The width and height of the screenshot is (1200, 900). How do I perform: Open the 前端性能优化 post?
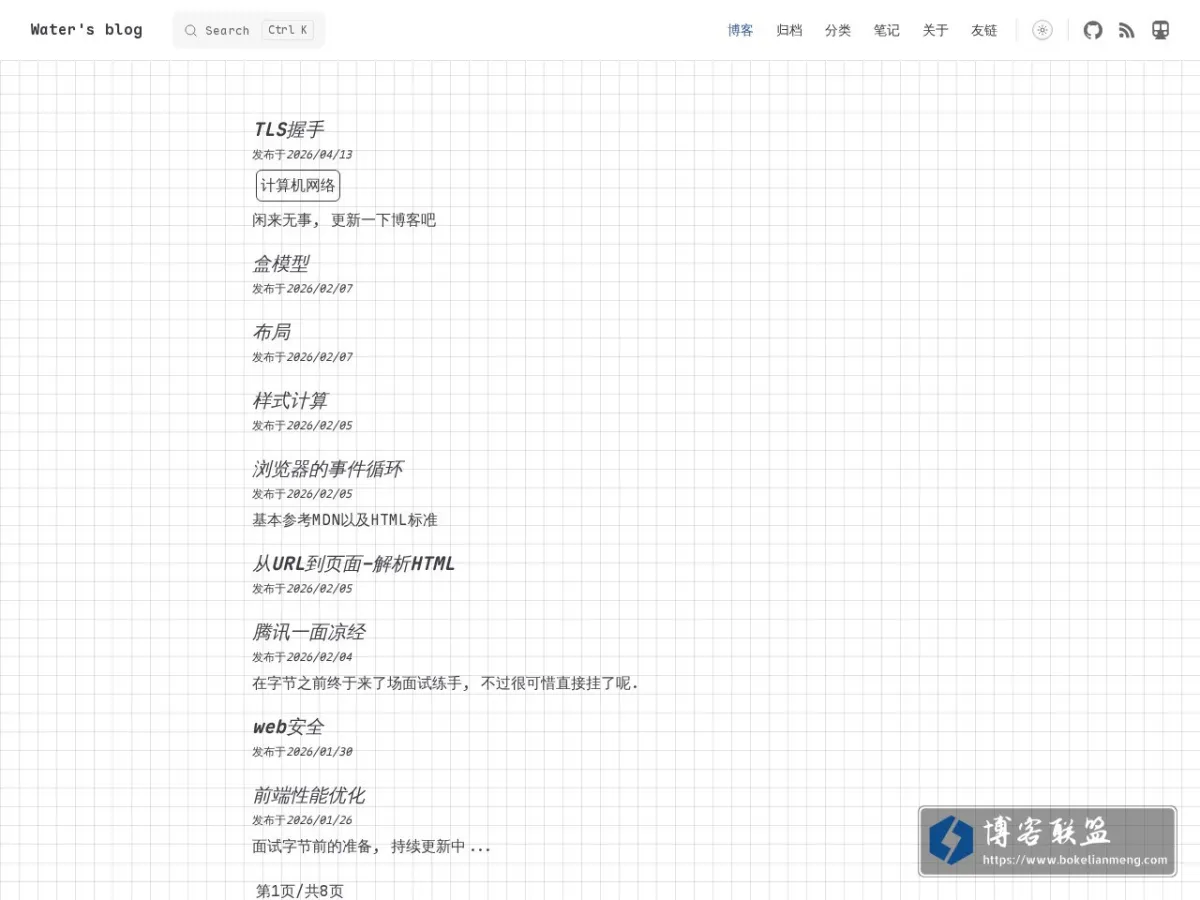tap(309, 795)
